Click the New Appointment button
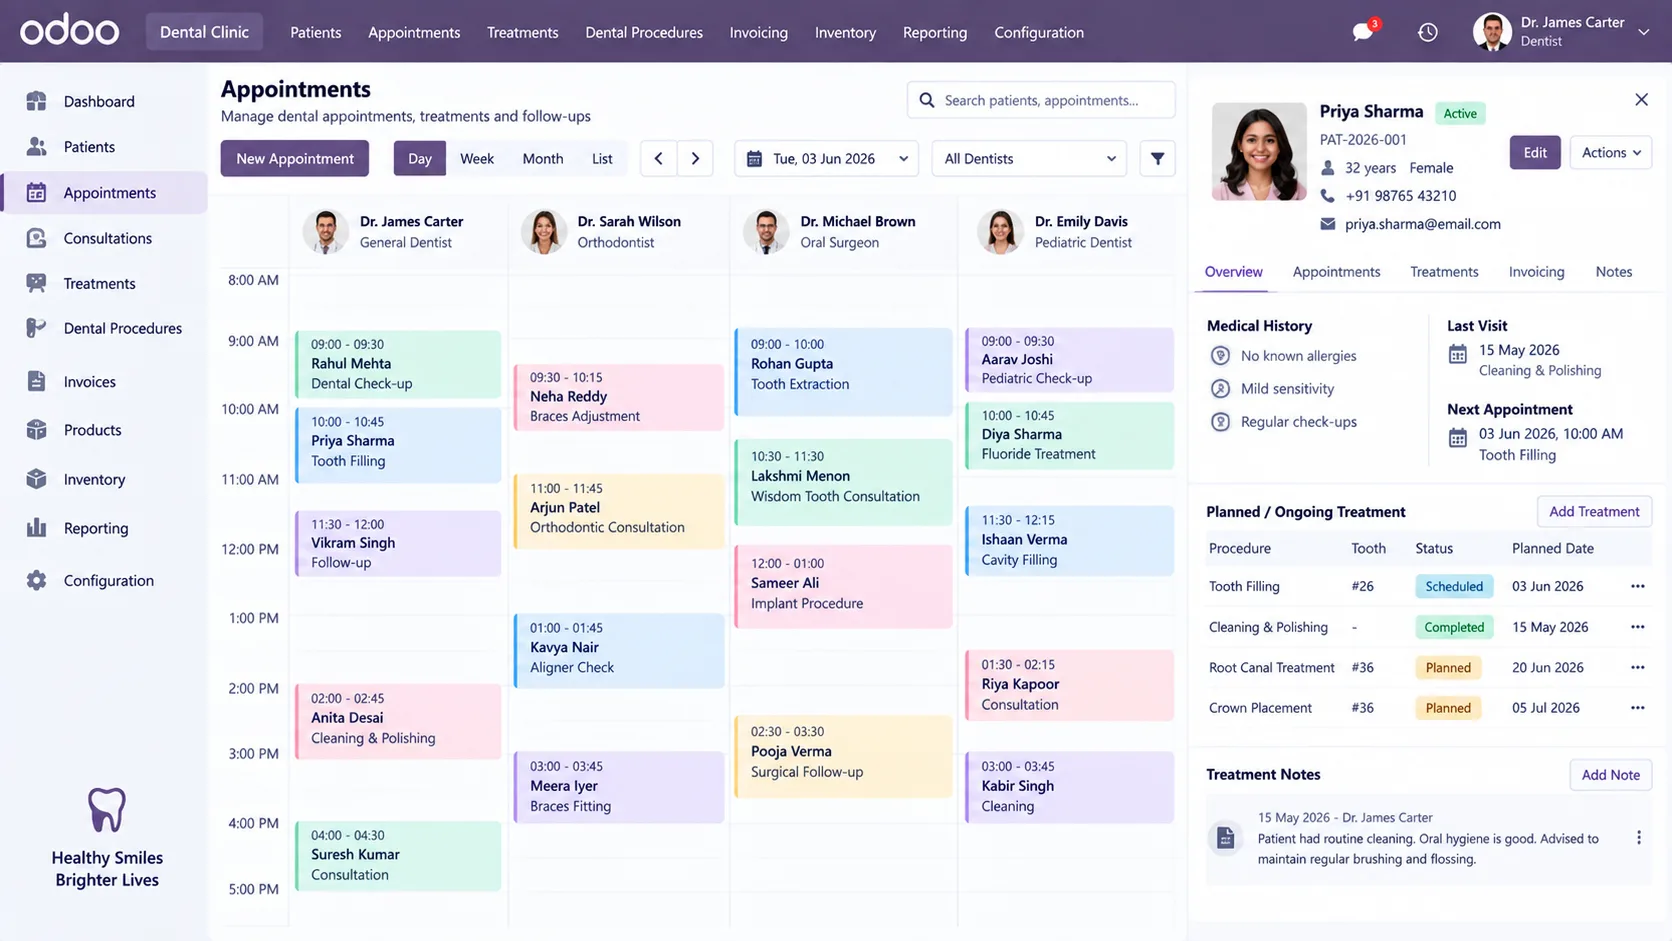The height and width of the screenshot is (941, 1672). coord(295,158)
